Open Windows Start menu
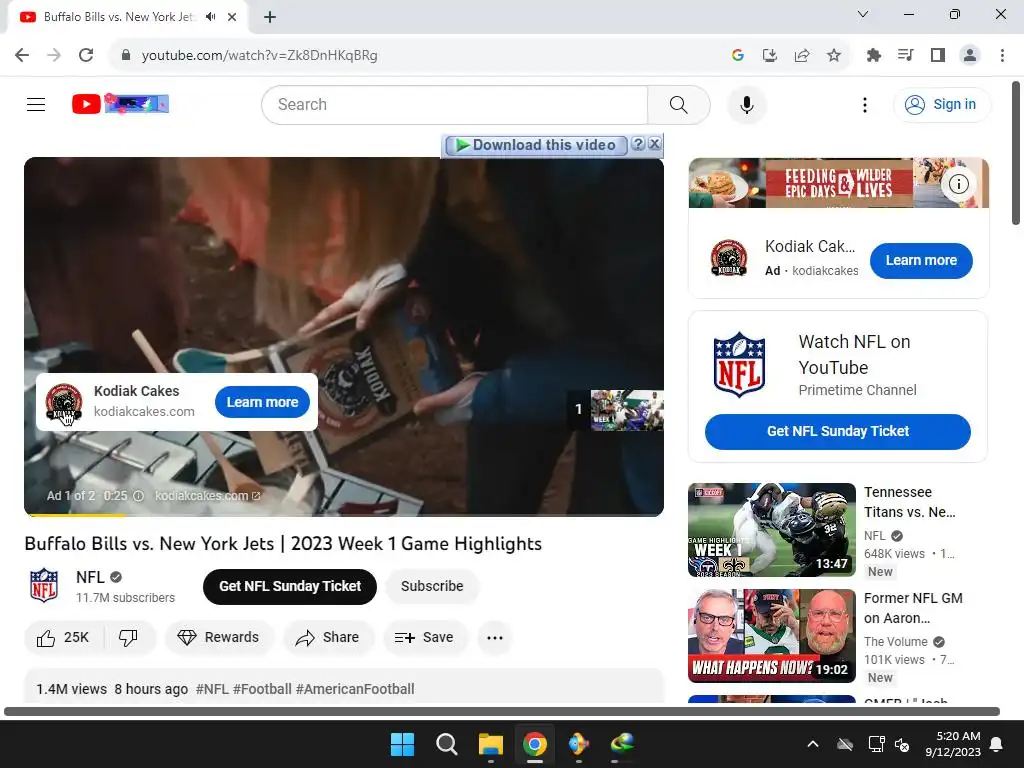The height and width of the screenshot is (768, 1024). pyautogui.click(x=402, y=744)
